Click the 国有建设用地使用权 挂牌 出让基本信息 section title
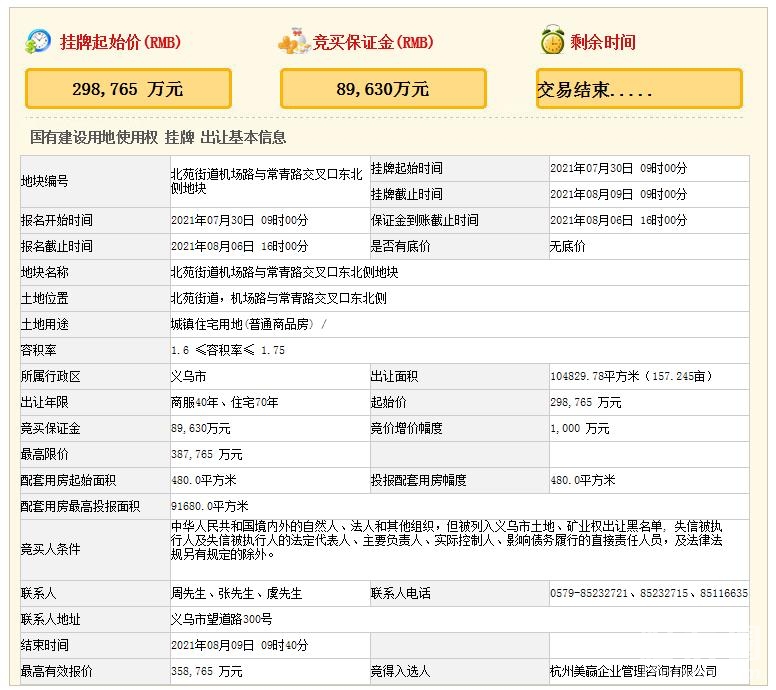776x690 pixels. coord(158,137)
